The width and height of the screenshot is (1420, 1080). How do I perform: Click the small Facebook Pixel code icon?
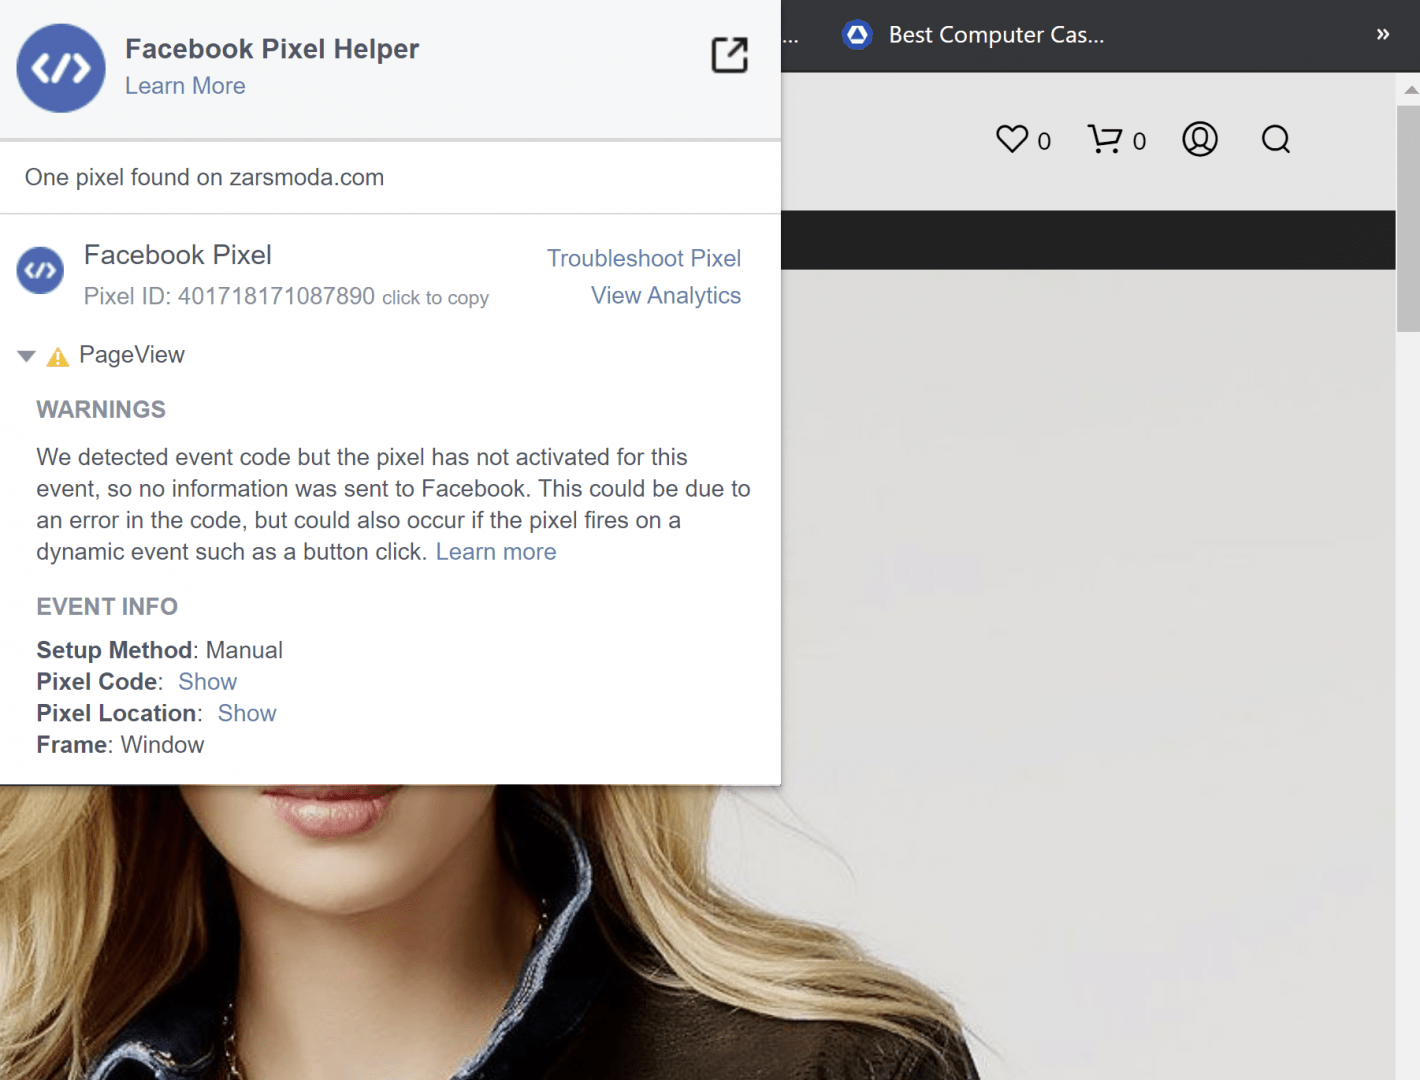click(x=40, y=270)
